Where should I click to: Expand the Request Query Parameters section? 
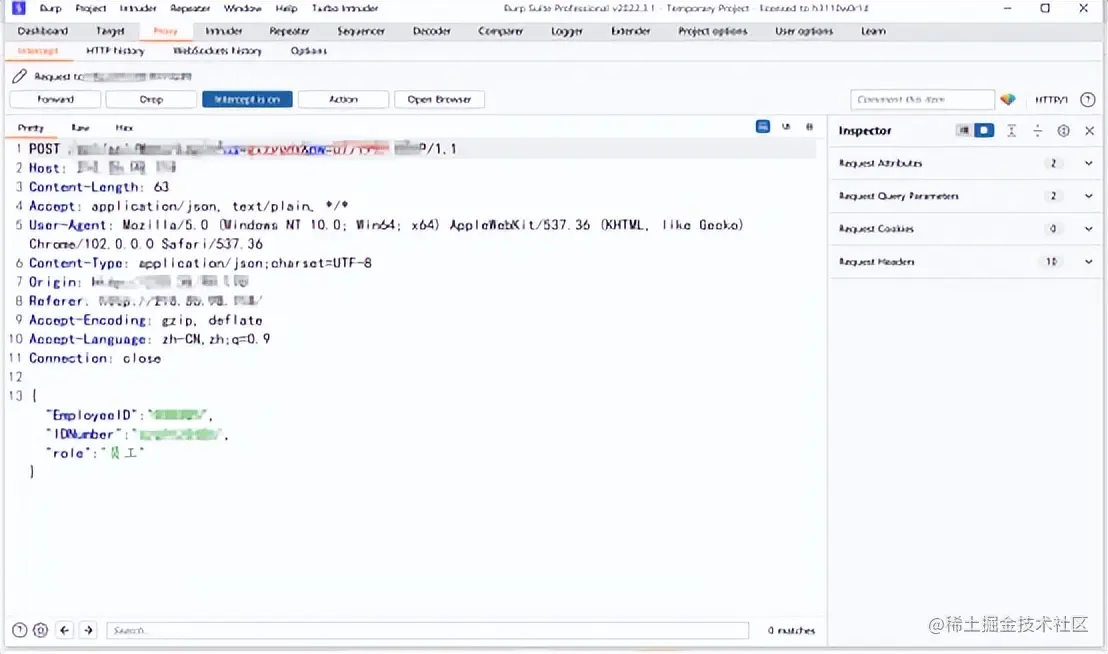[966, 196]
